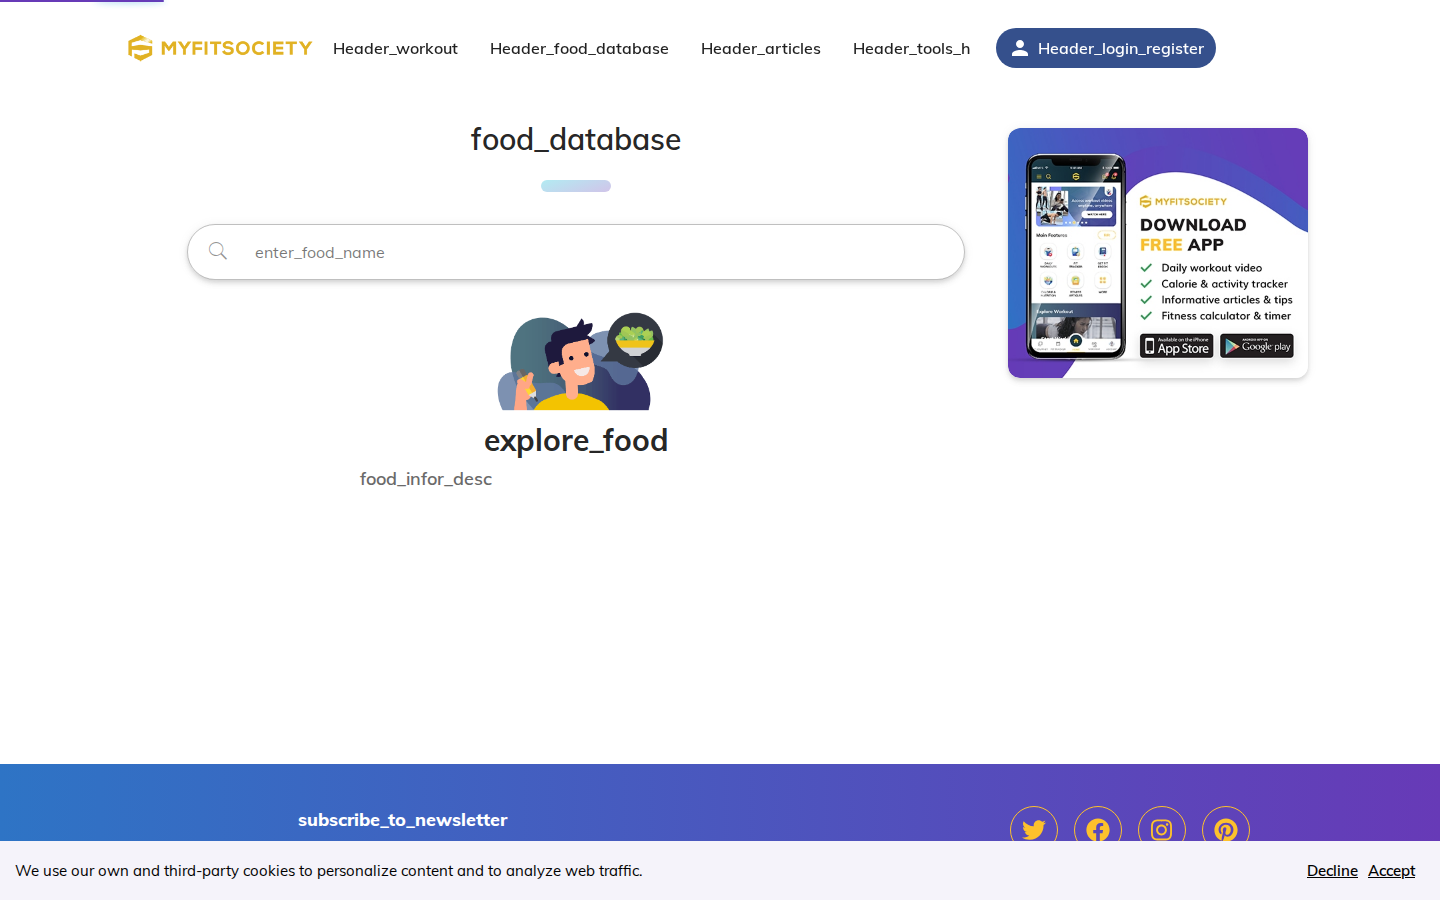Click the subscribe_to_newsletter heading
The width and height of the screenshot is (1440, 900).
pyautogui.click(x=403, y=820)
